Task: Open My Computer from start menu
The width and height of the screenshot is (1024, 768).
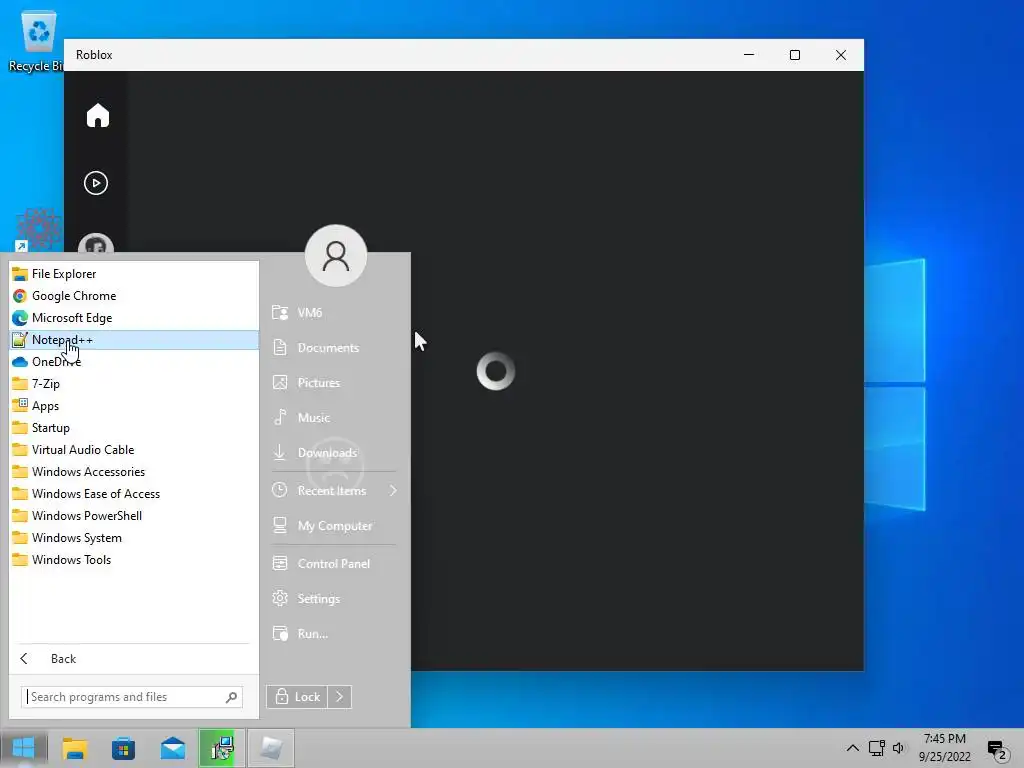Action: point(334,526)
